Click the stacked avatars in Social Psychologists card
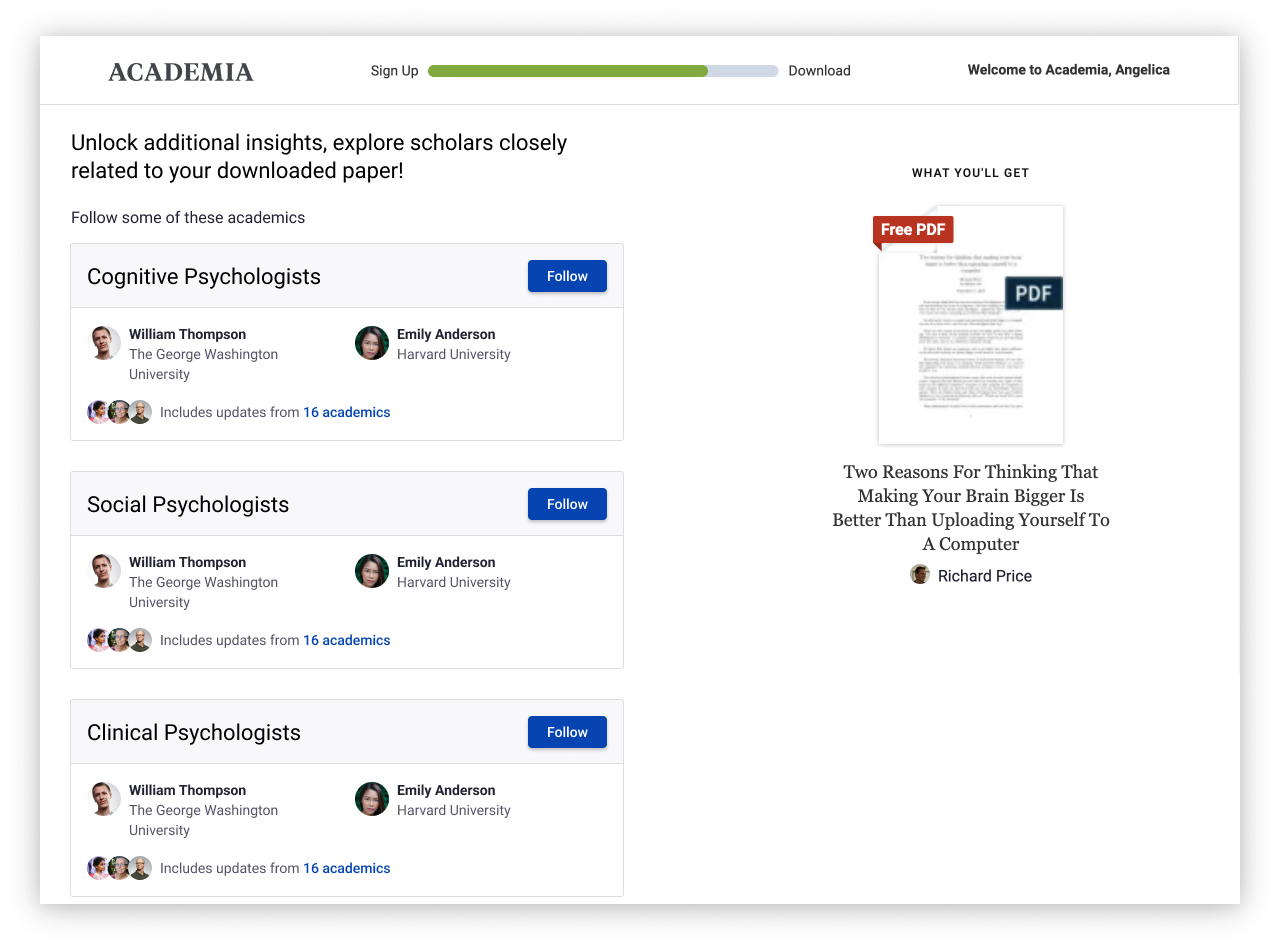 coord(119,640)
